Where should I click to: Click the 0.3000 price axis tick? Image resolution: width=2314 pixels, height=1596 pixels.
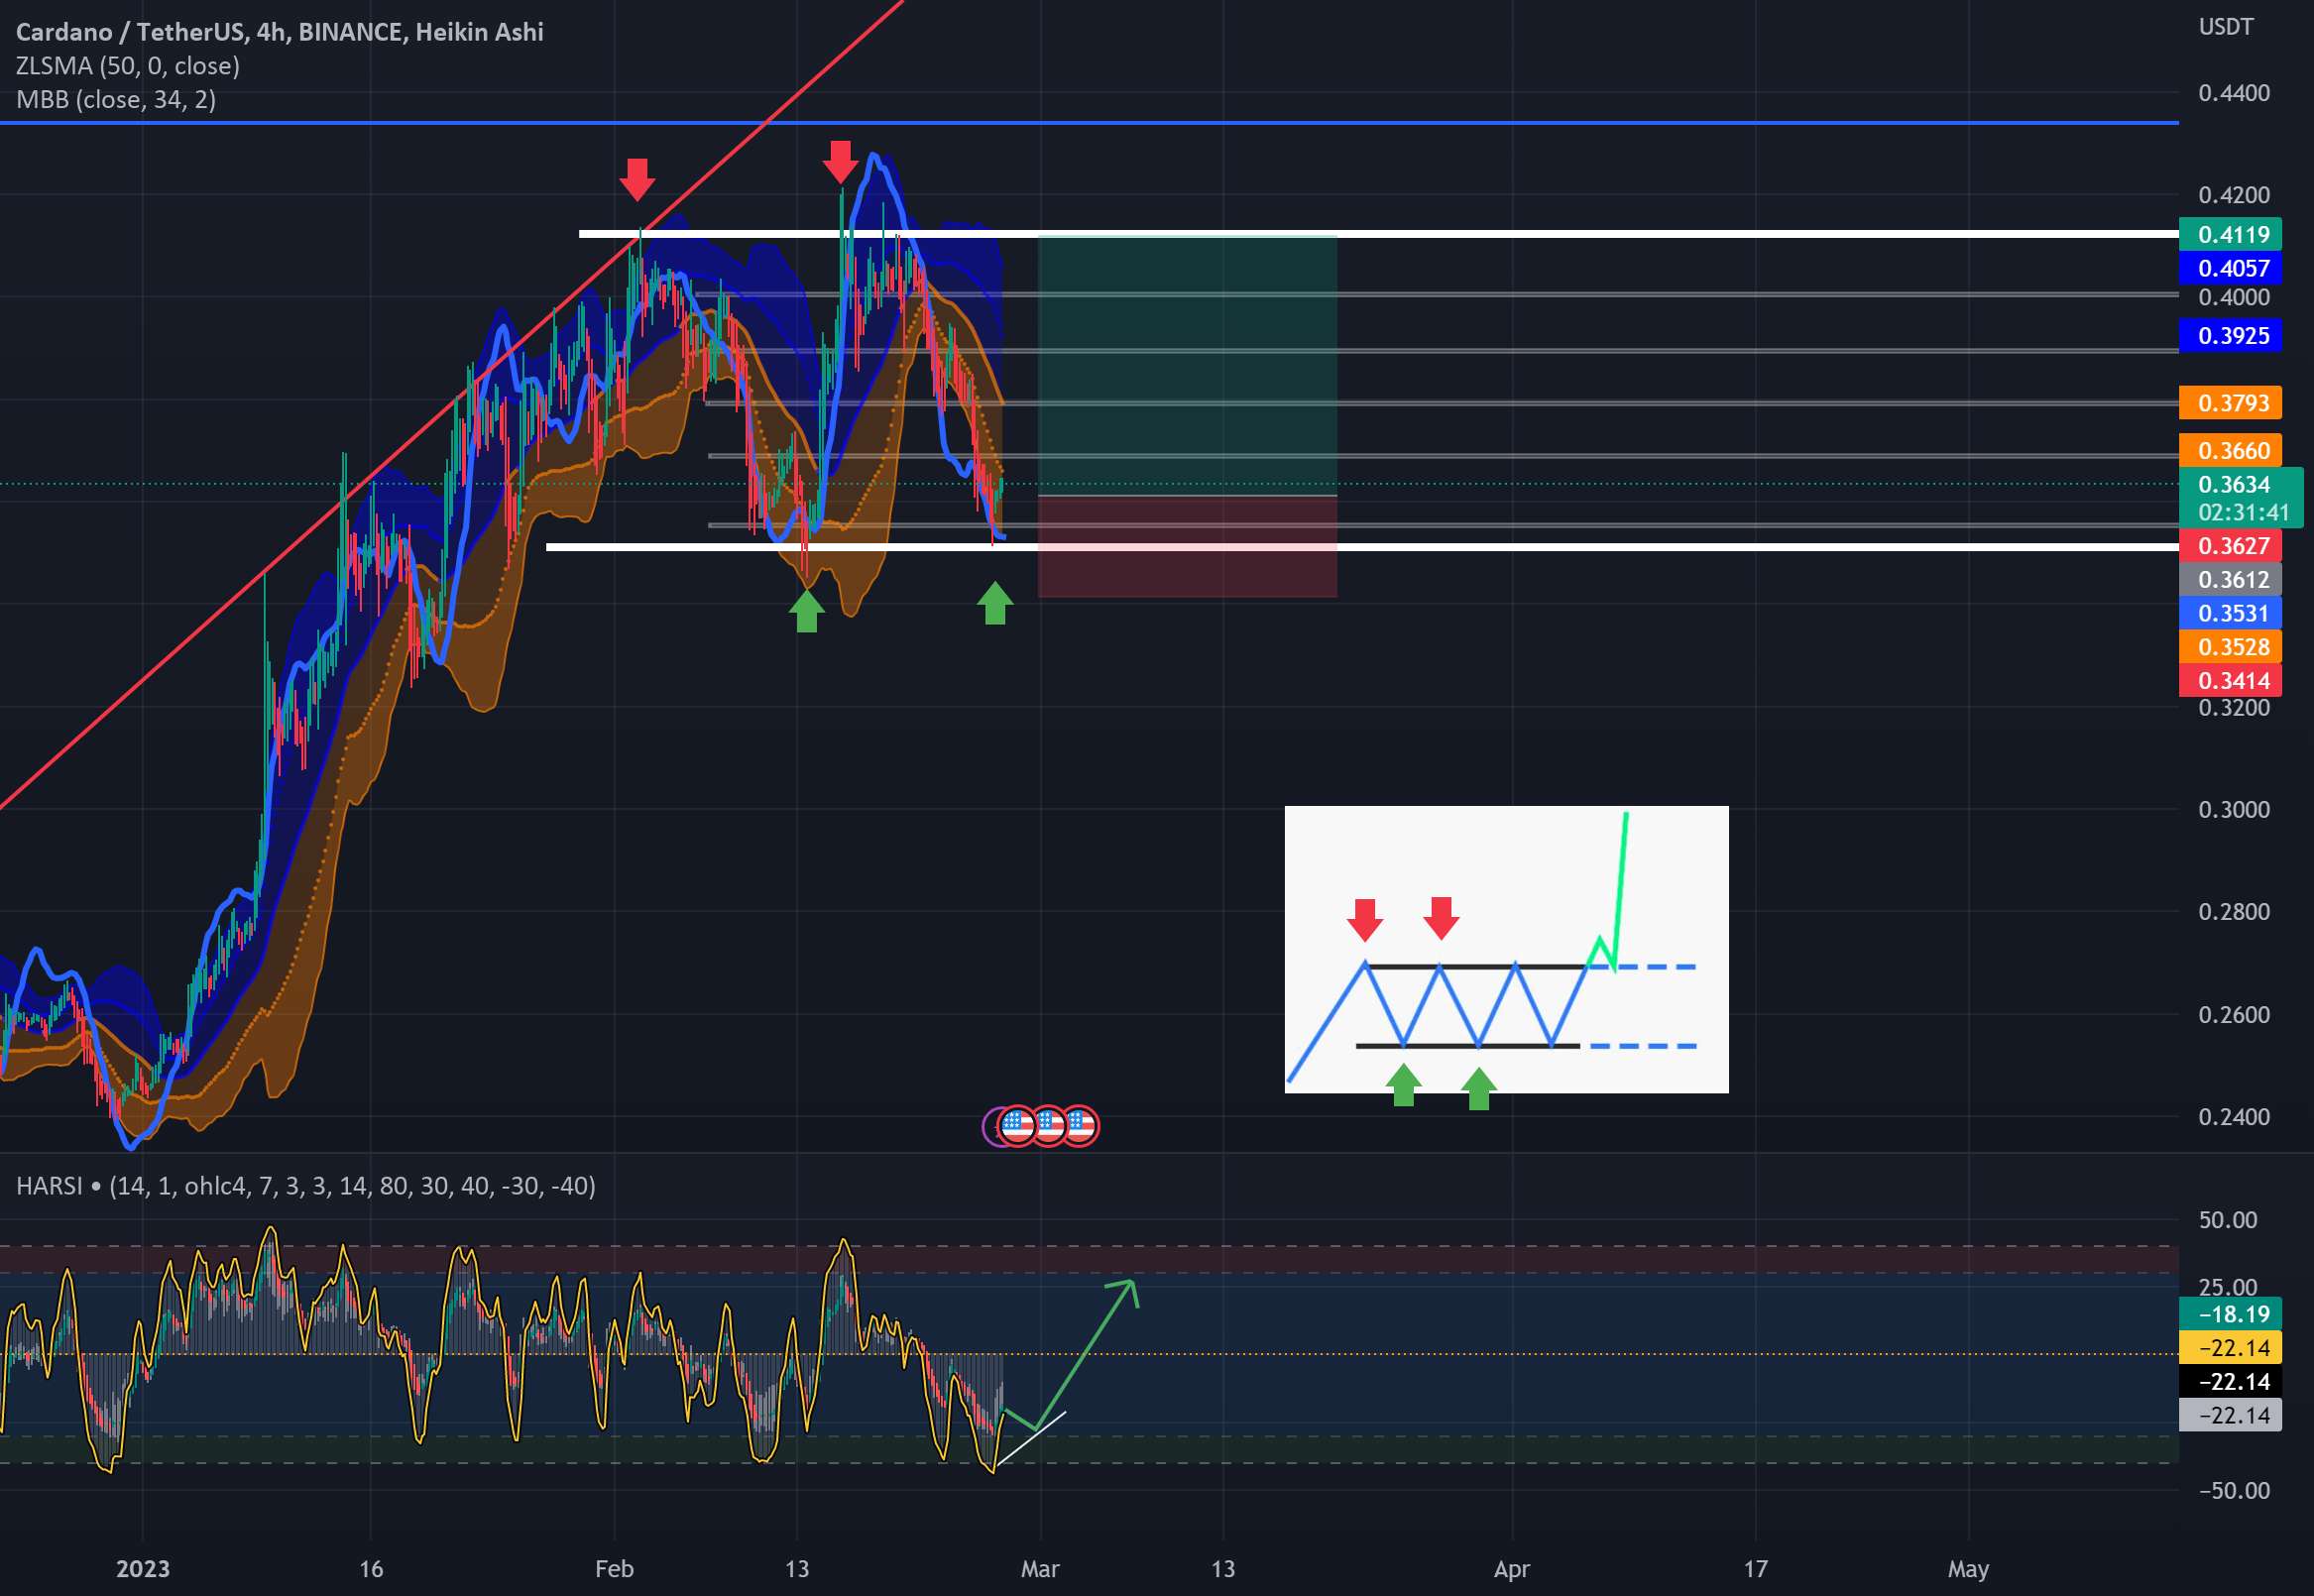(2234, 809)
